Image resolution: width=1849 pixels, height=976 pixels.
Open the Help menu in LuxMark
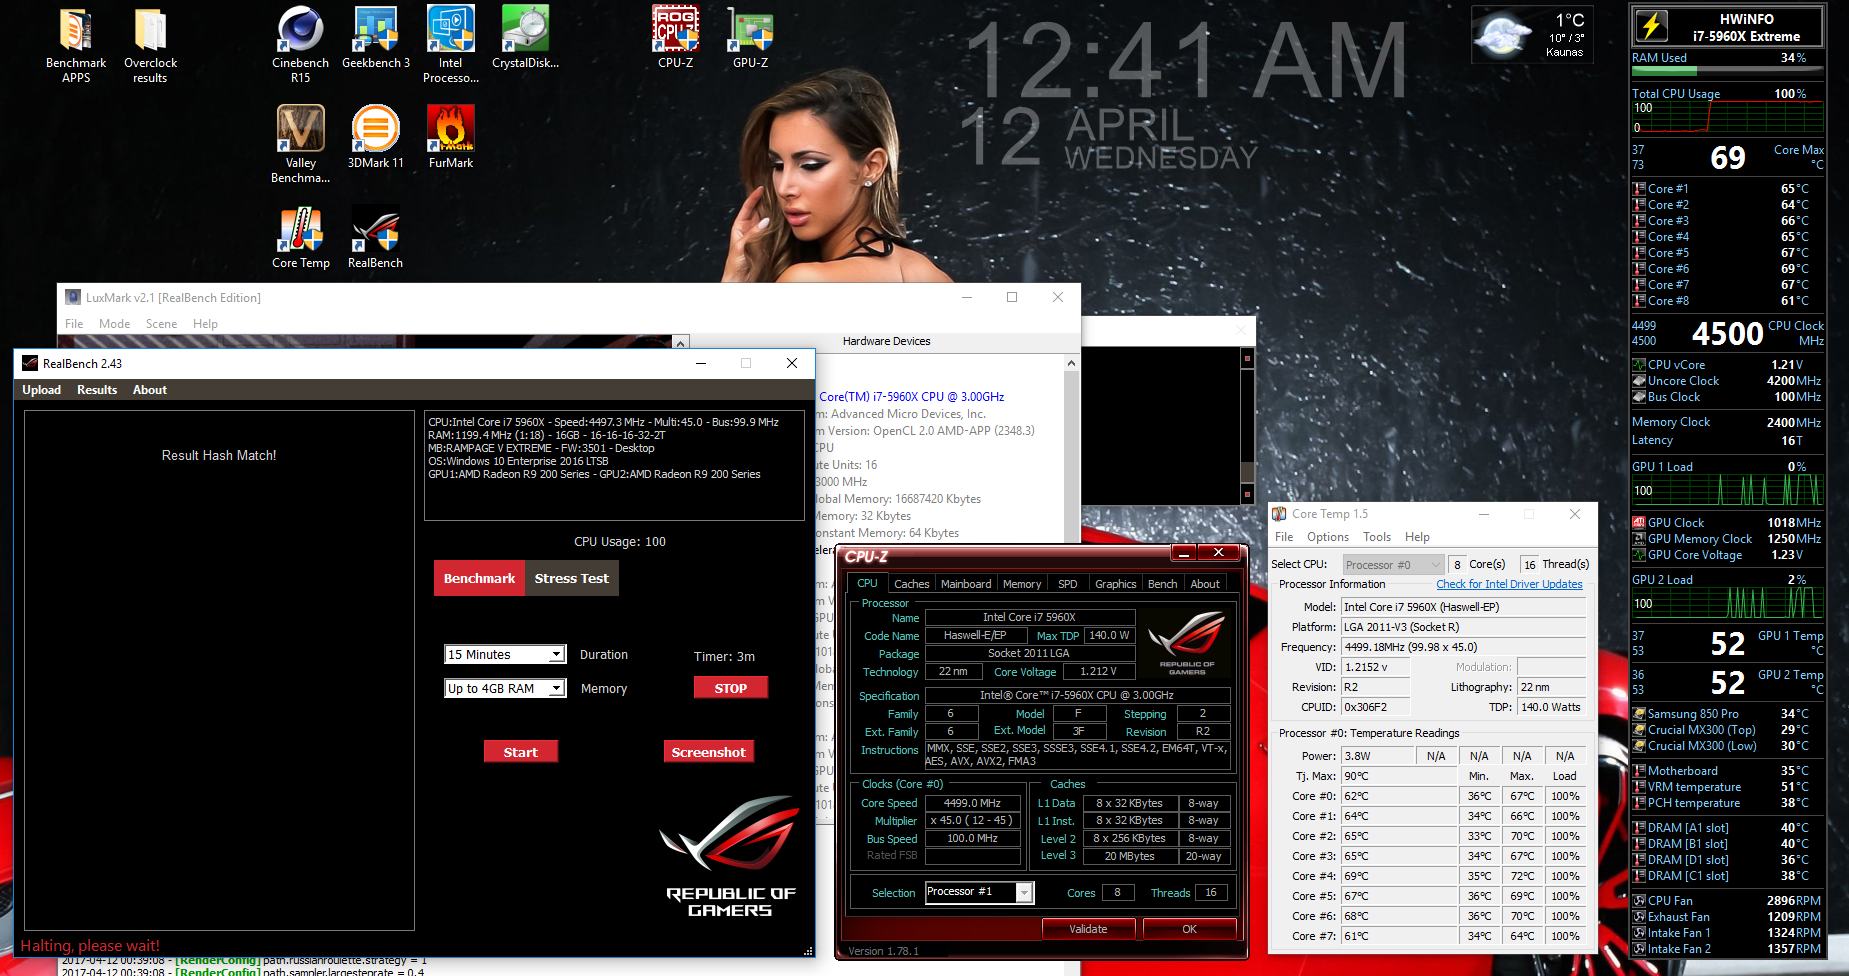(205, 324)
